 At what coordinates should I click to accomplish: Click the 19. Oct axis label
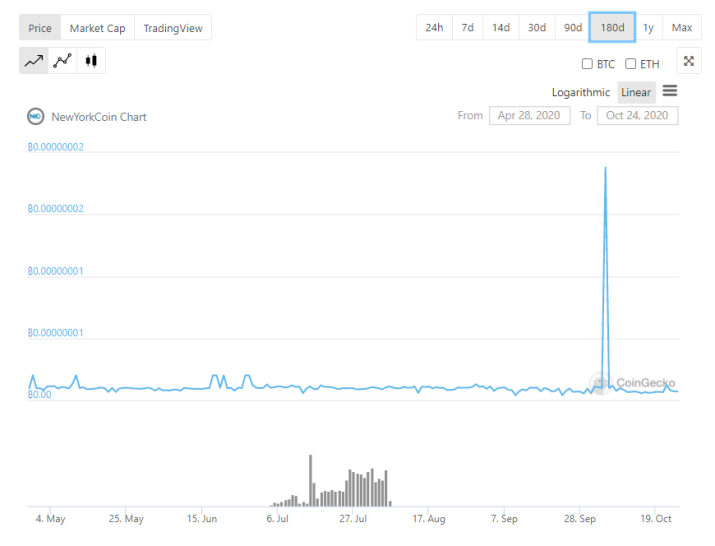(x=655, y=519)
